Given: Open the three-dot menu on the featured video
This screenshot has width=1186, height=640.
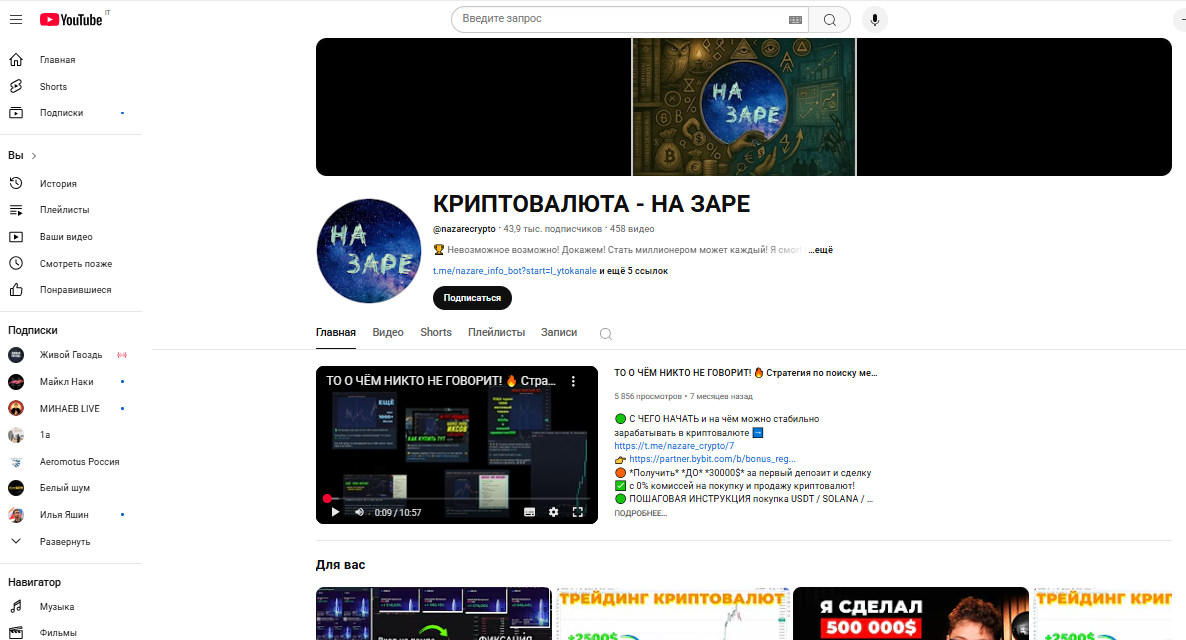Looking at the screenshot, I should [573, 381].
